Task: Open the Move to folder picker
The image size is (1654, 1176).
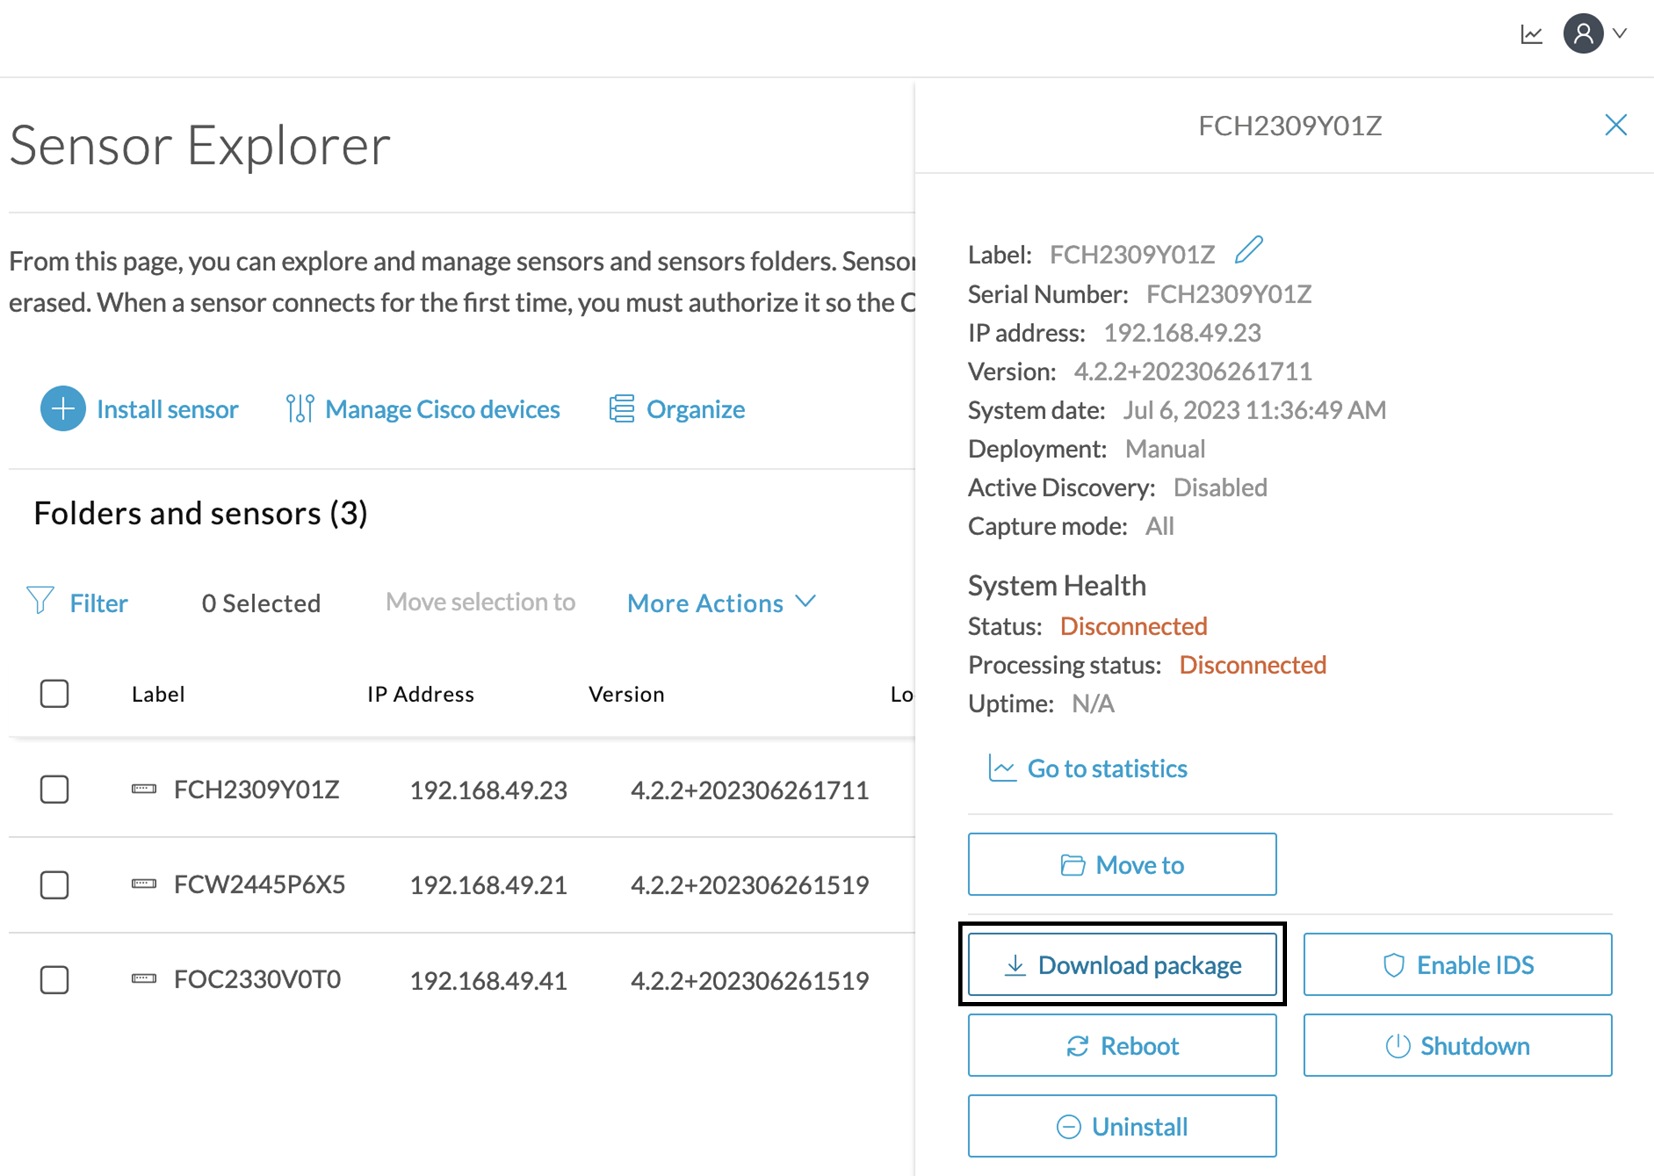Action: [1121, 865]
